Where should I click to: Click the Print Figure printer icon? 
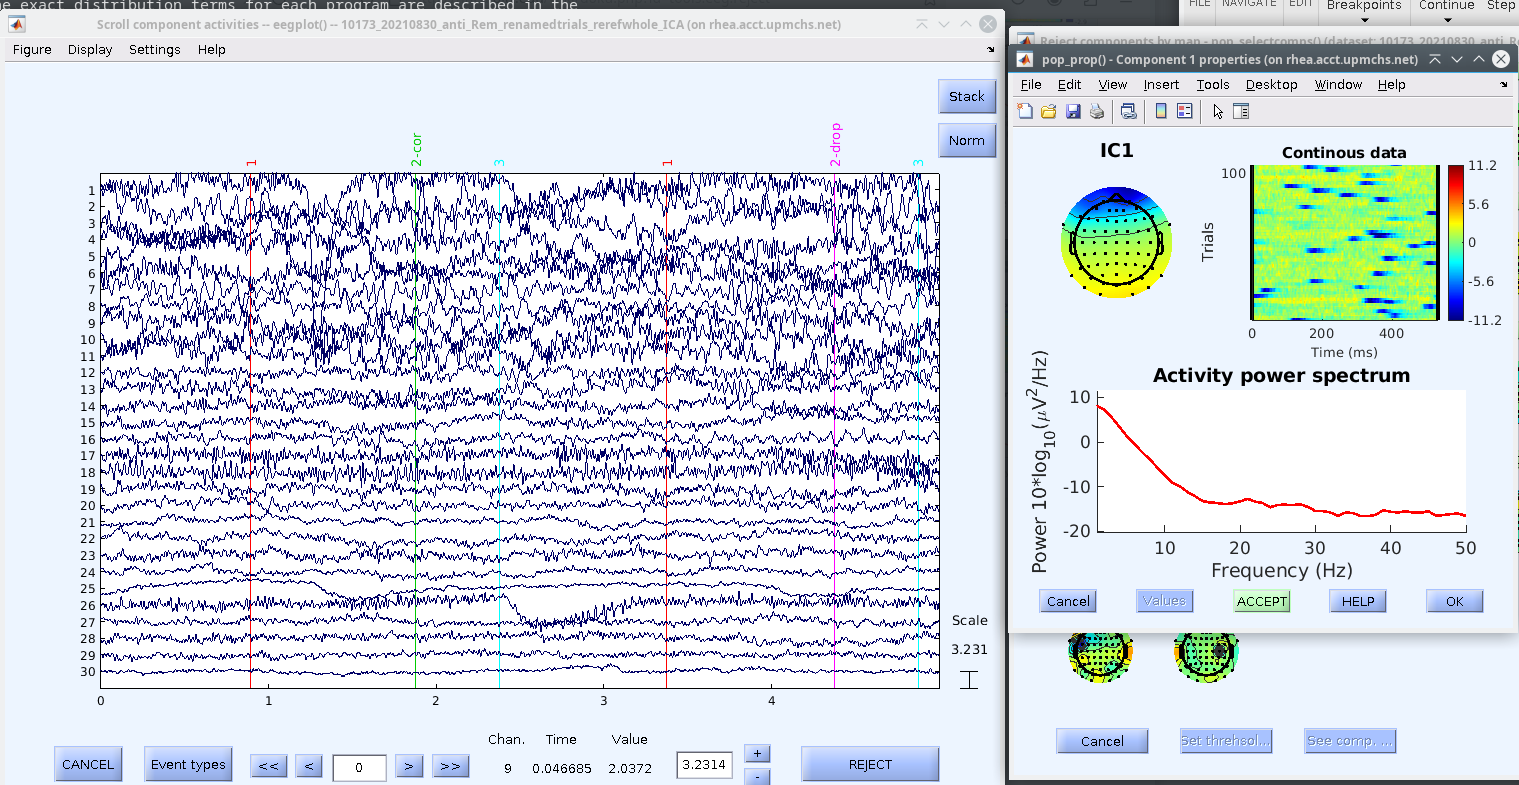(x=1097, y=112)
